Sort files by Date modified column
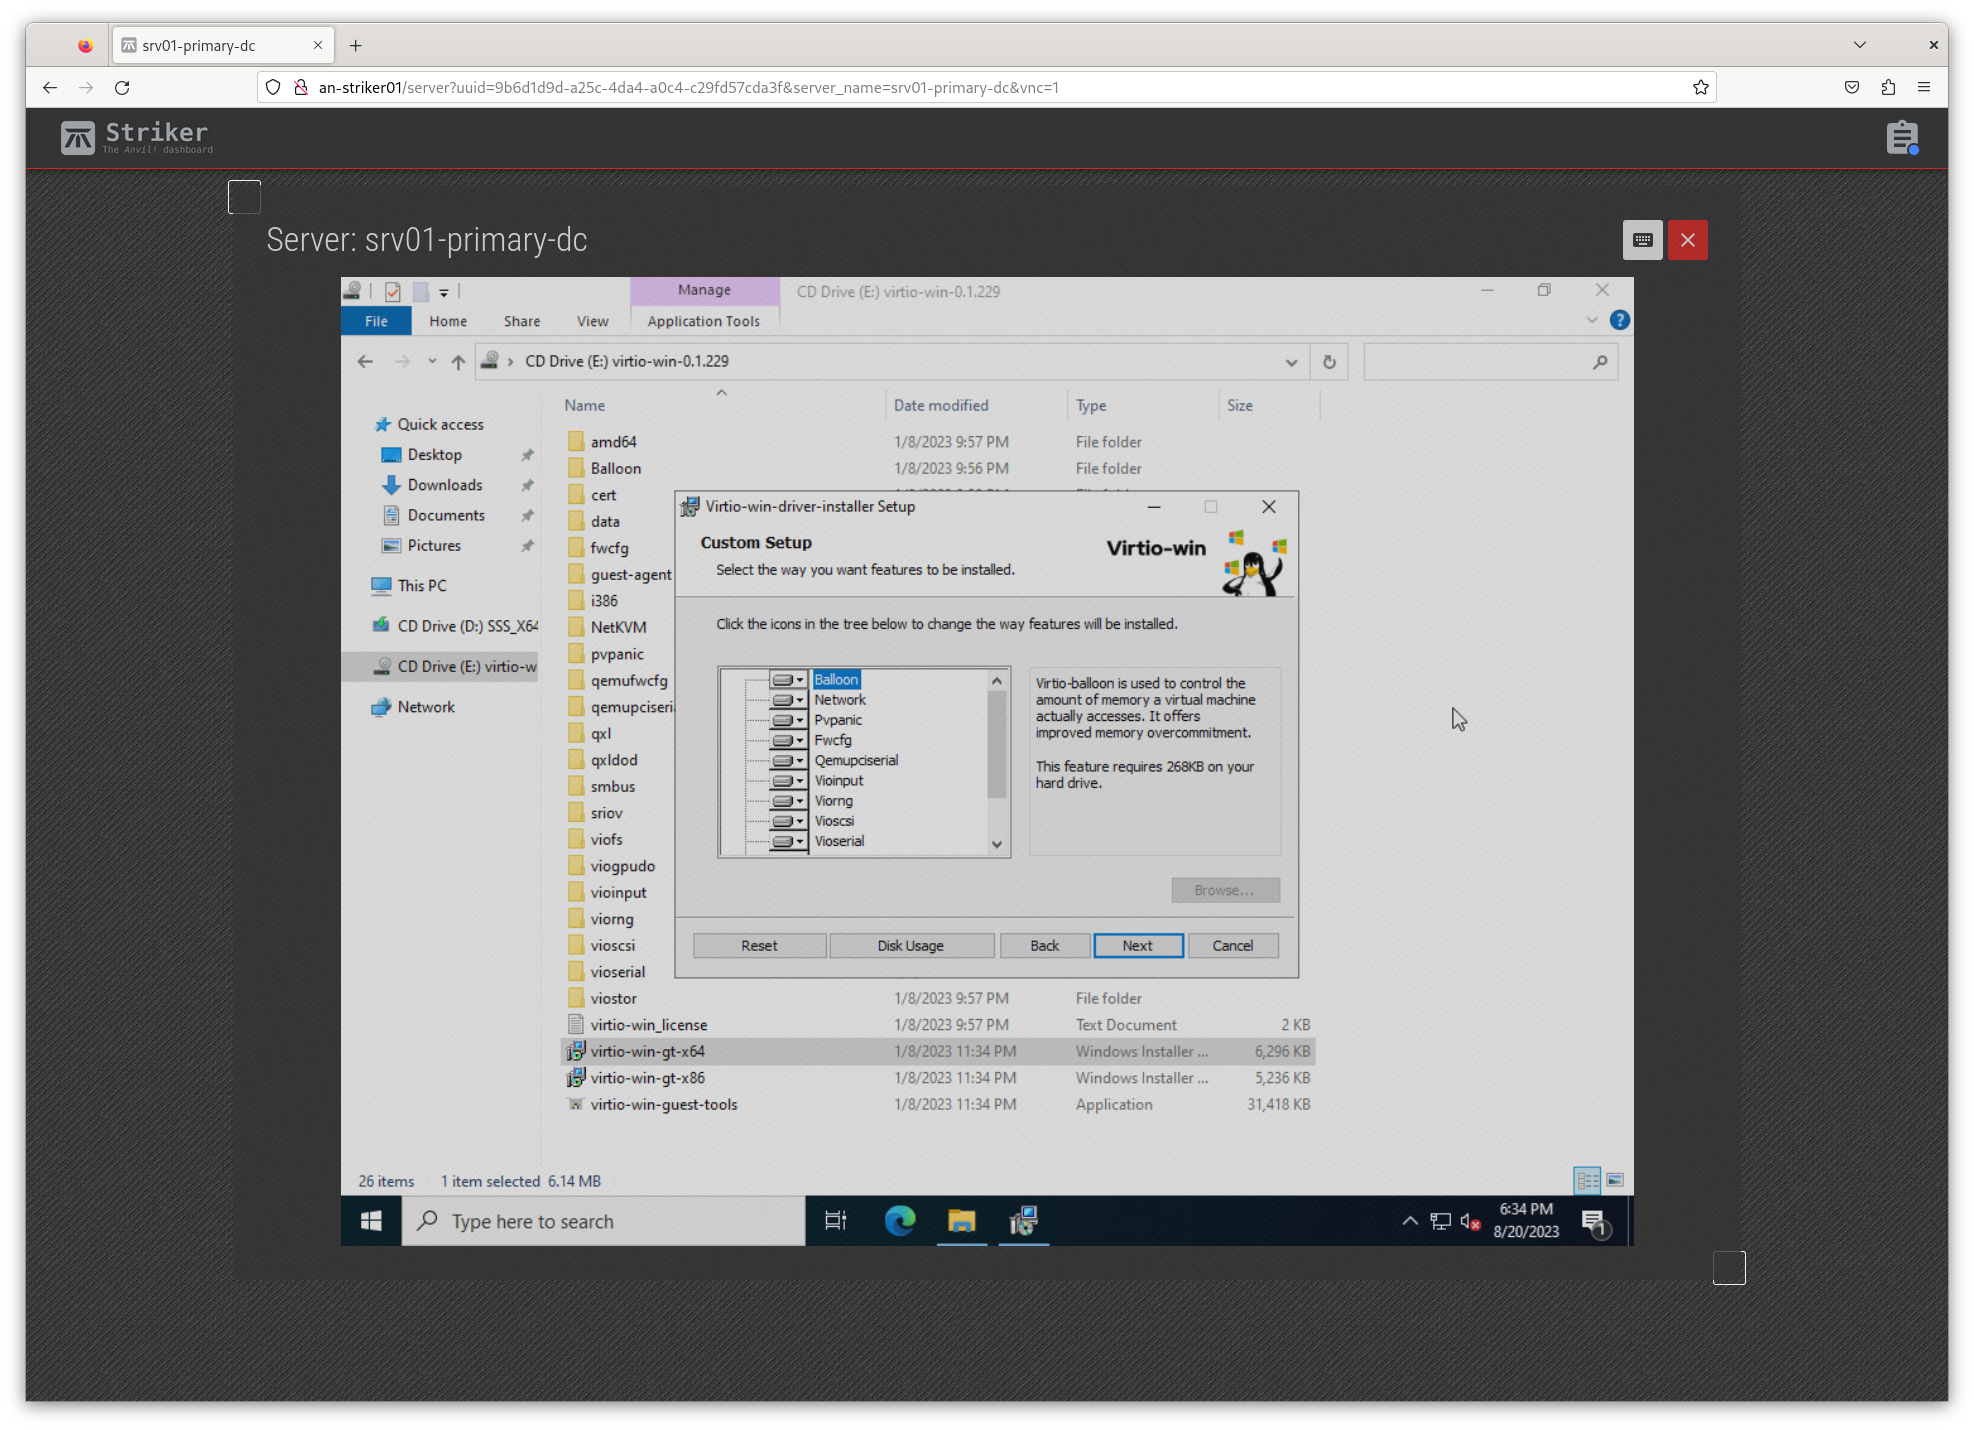This screenshot has width=1974, height=1430. (941, 406)
